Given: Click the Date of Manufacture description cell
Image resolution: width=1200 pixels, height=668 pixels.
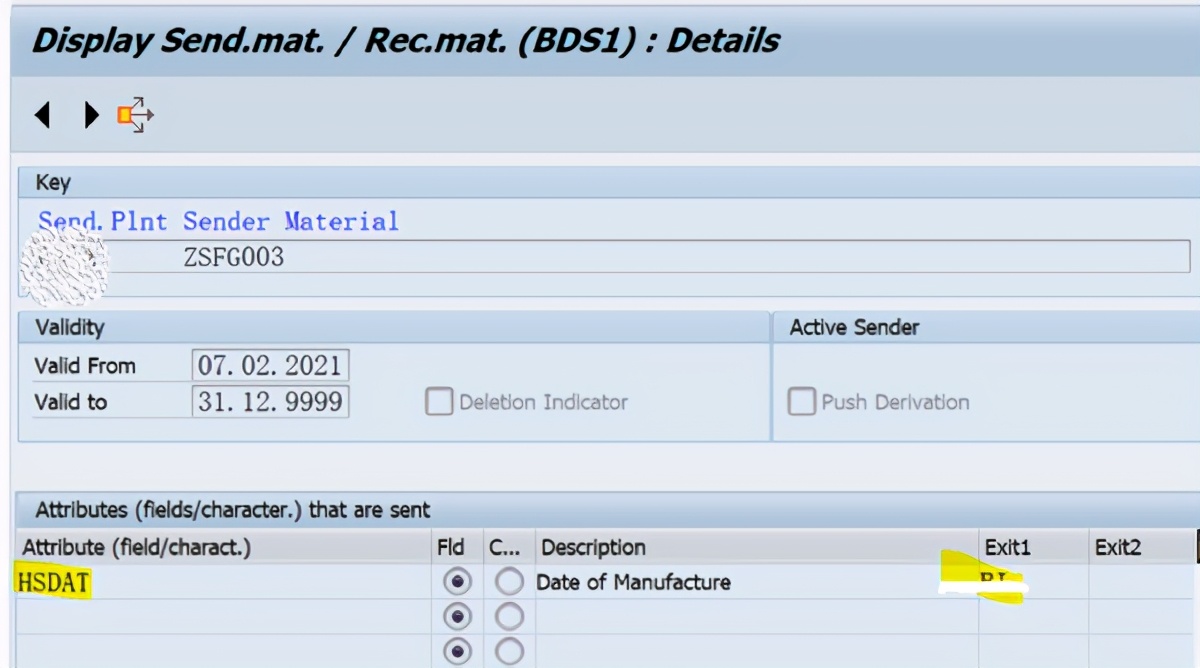Looking at the screenshot, I should pos(633,581).
